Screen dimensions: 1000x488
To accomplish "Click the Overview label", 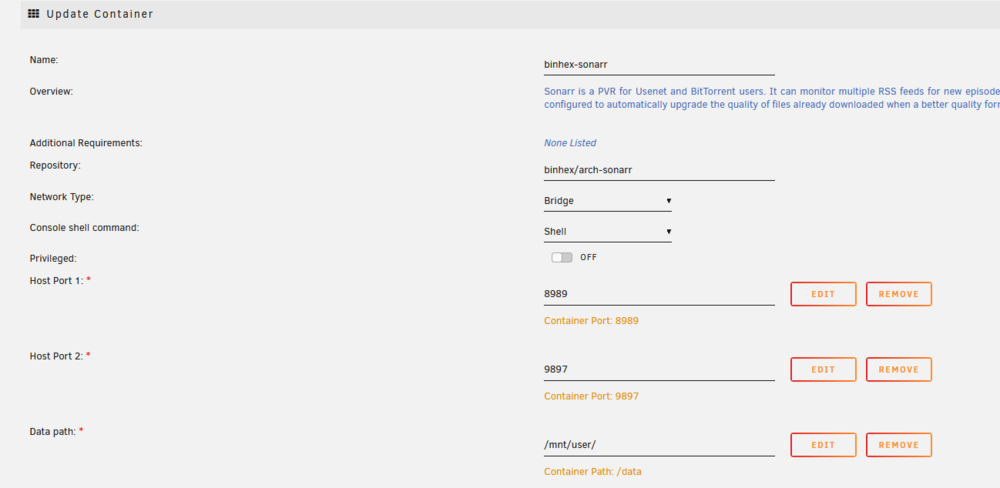I will click(51, 91).
